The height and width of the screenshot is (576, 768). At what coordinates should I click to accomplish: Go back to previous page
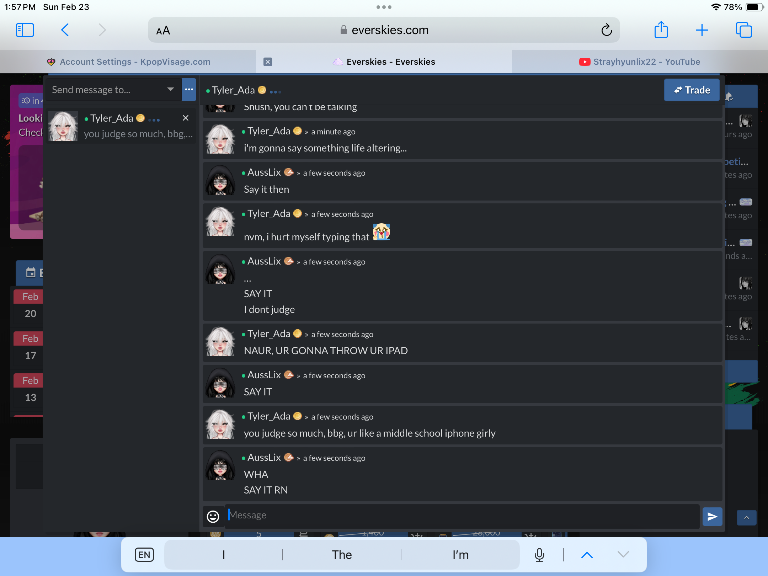(x=65, y=30)
